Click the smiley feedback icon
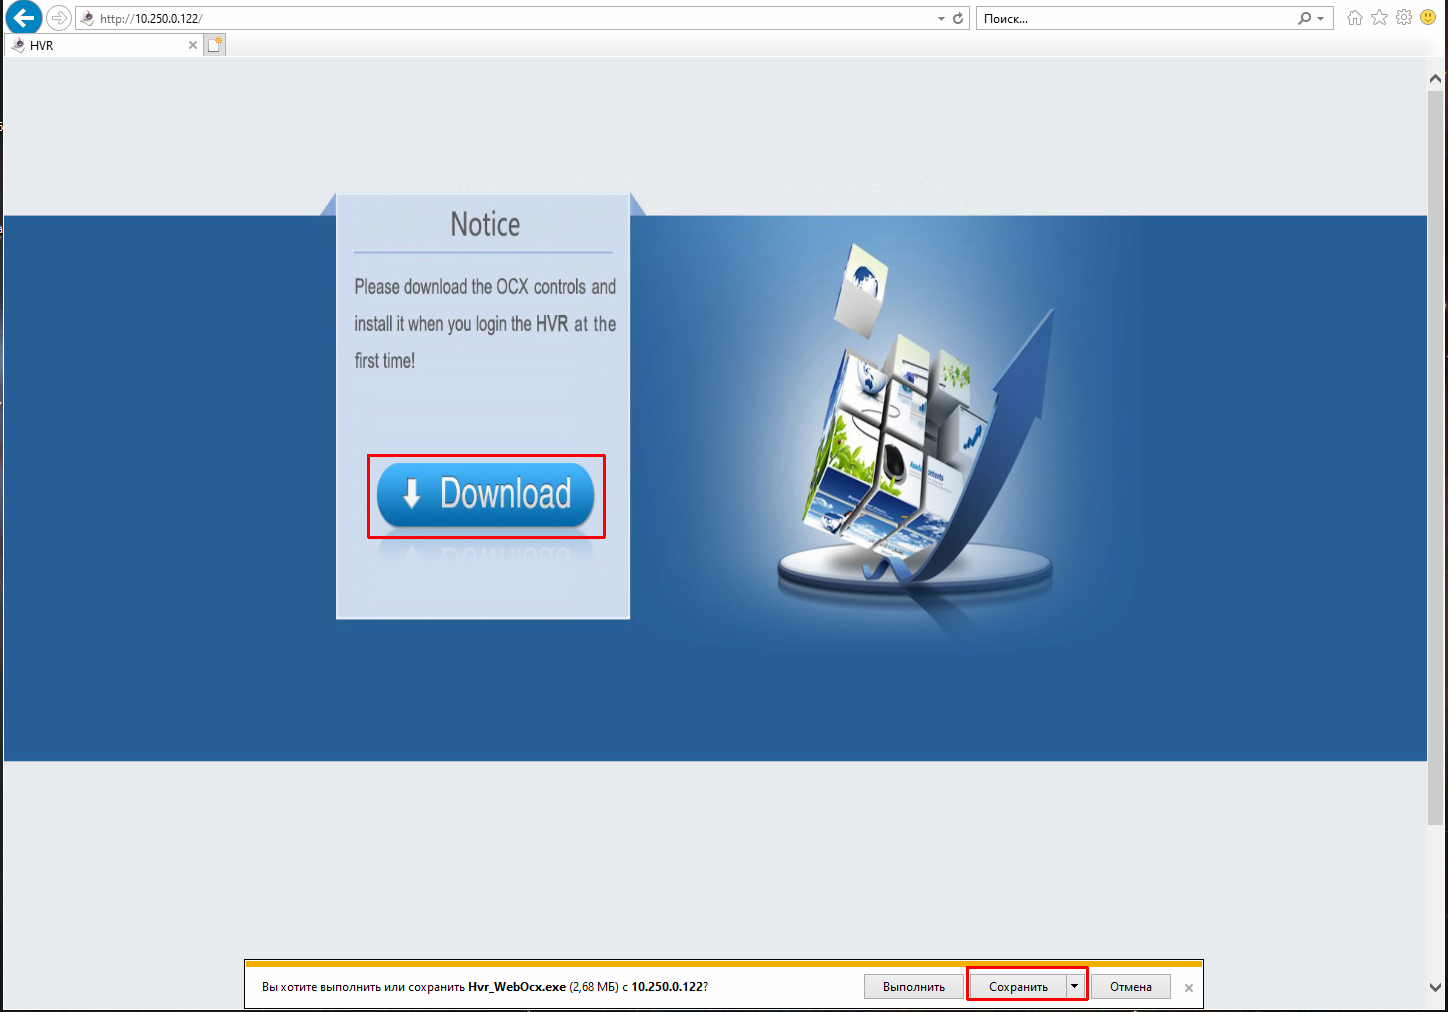Screen dimensions: 1448x1012 point(1429,18)
